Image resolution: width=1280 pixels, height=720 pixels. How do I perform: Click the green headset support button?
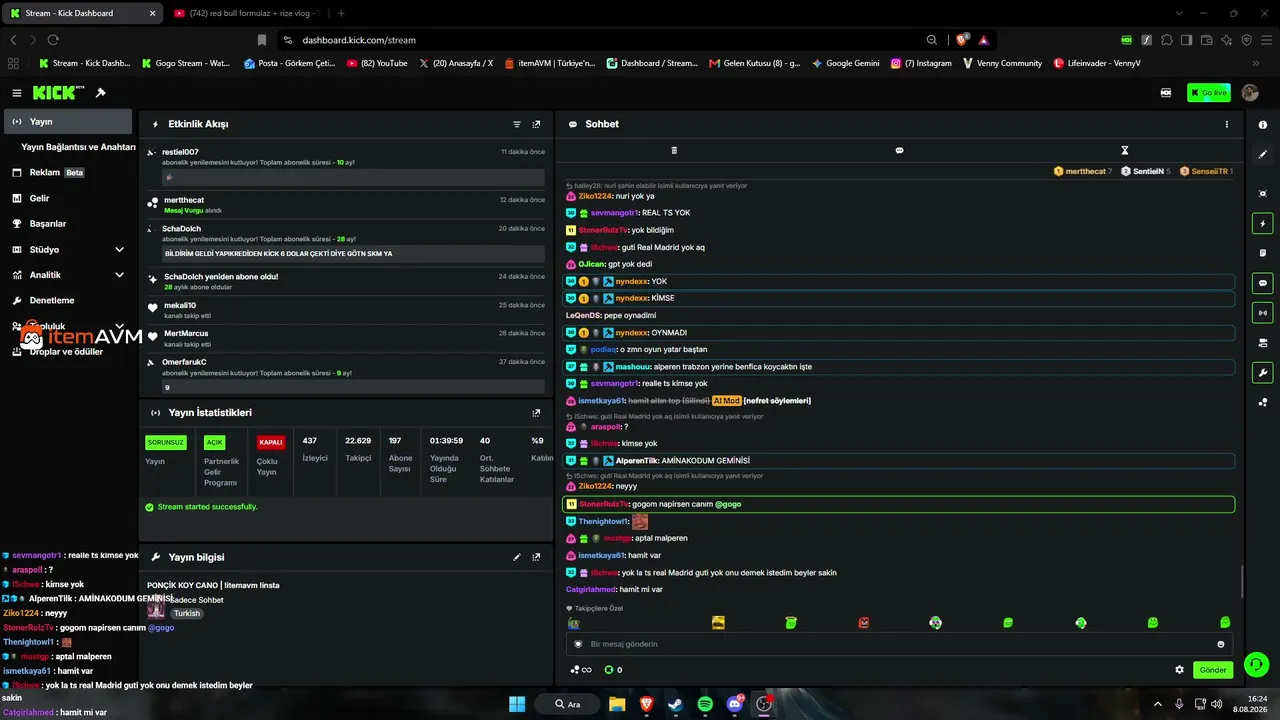1257,663
